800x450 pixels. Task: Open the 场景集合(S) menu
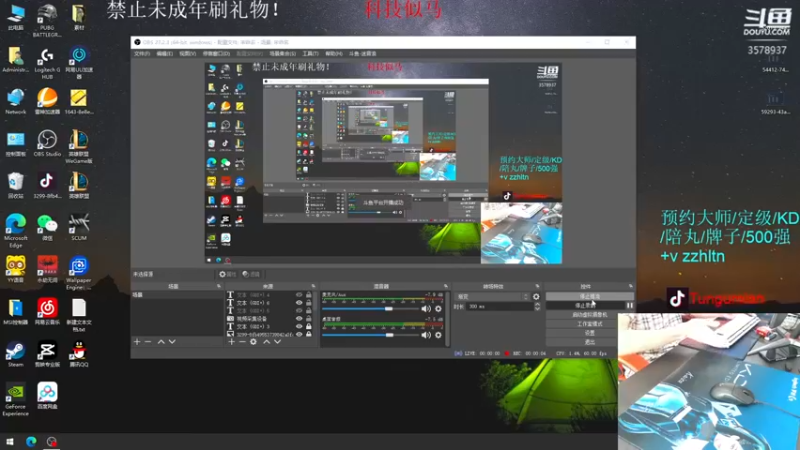[282, 54]
